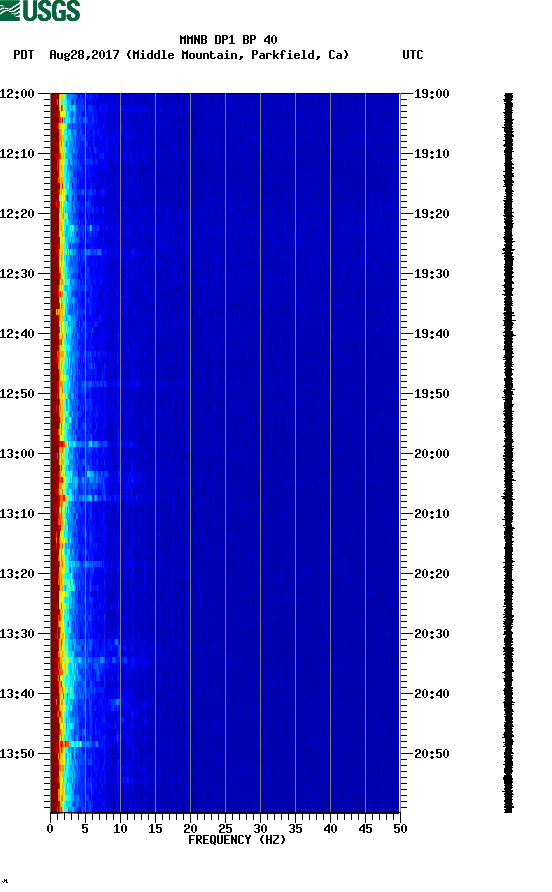
Task: Click the title text 'MMNB DP1 BP 40'
Action: [228, 40]
